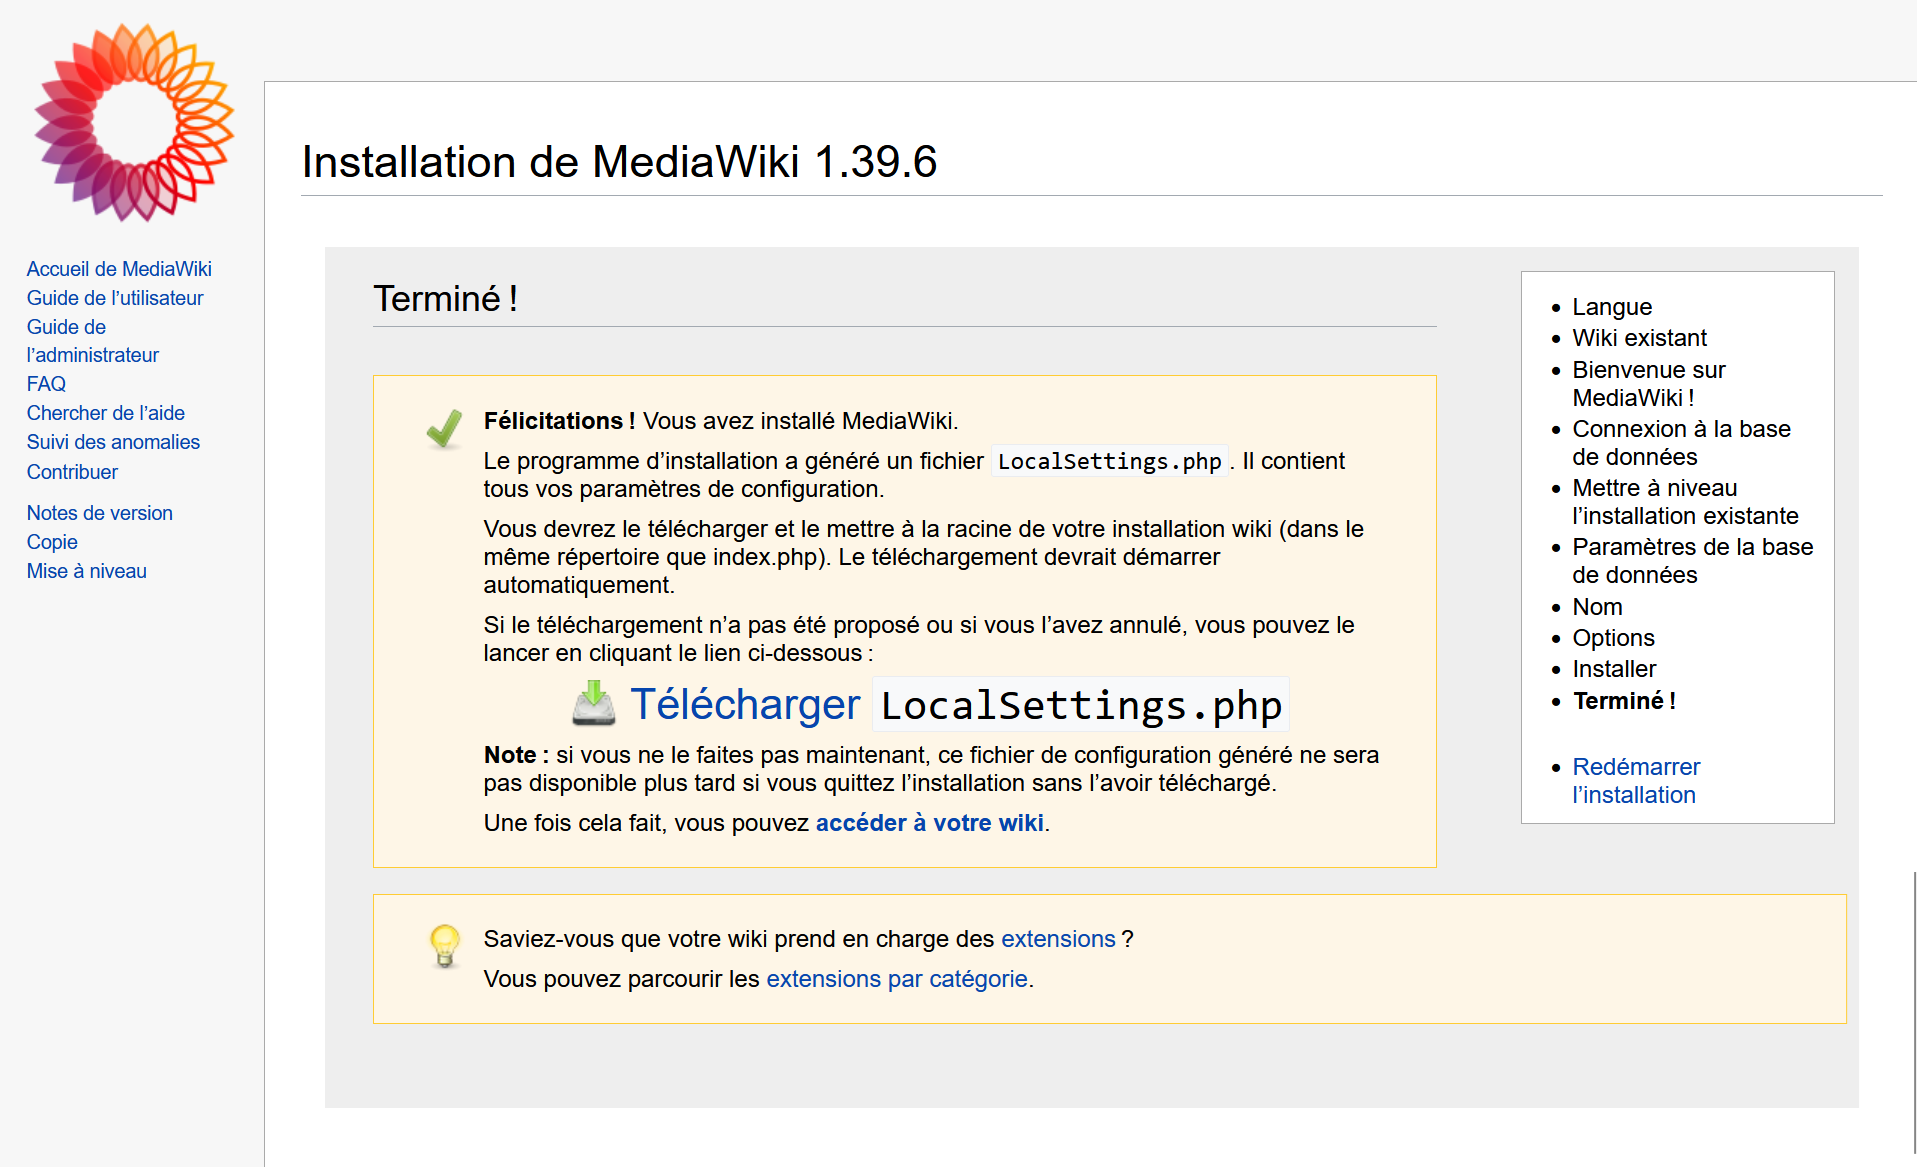Image resolution: width=1917 pixels, height=1167 pixels.
Task: Open Chercher de l'aide link
Action: [x=106, y=413]
